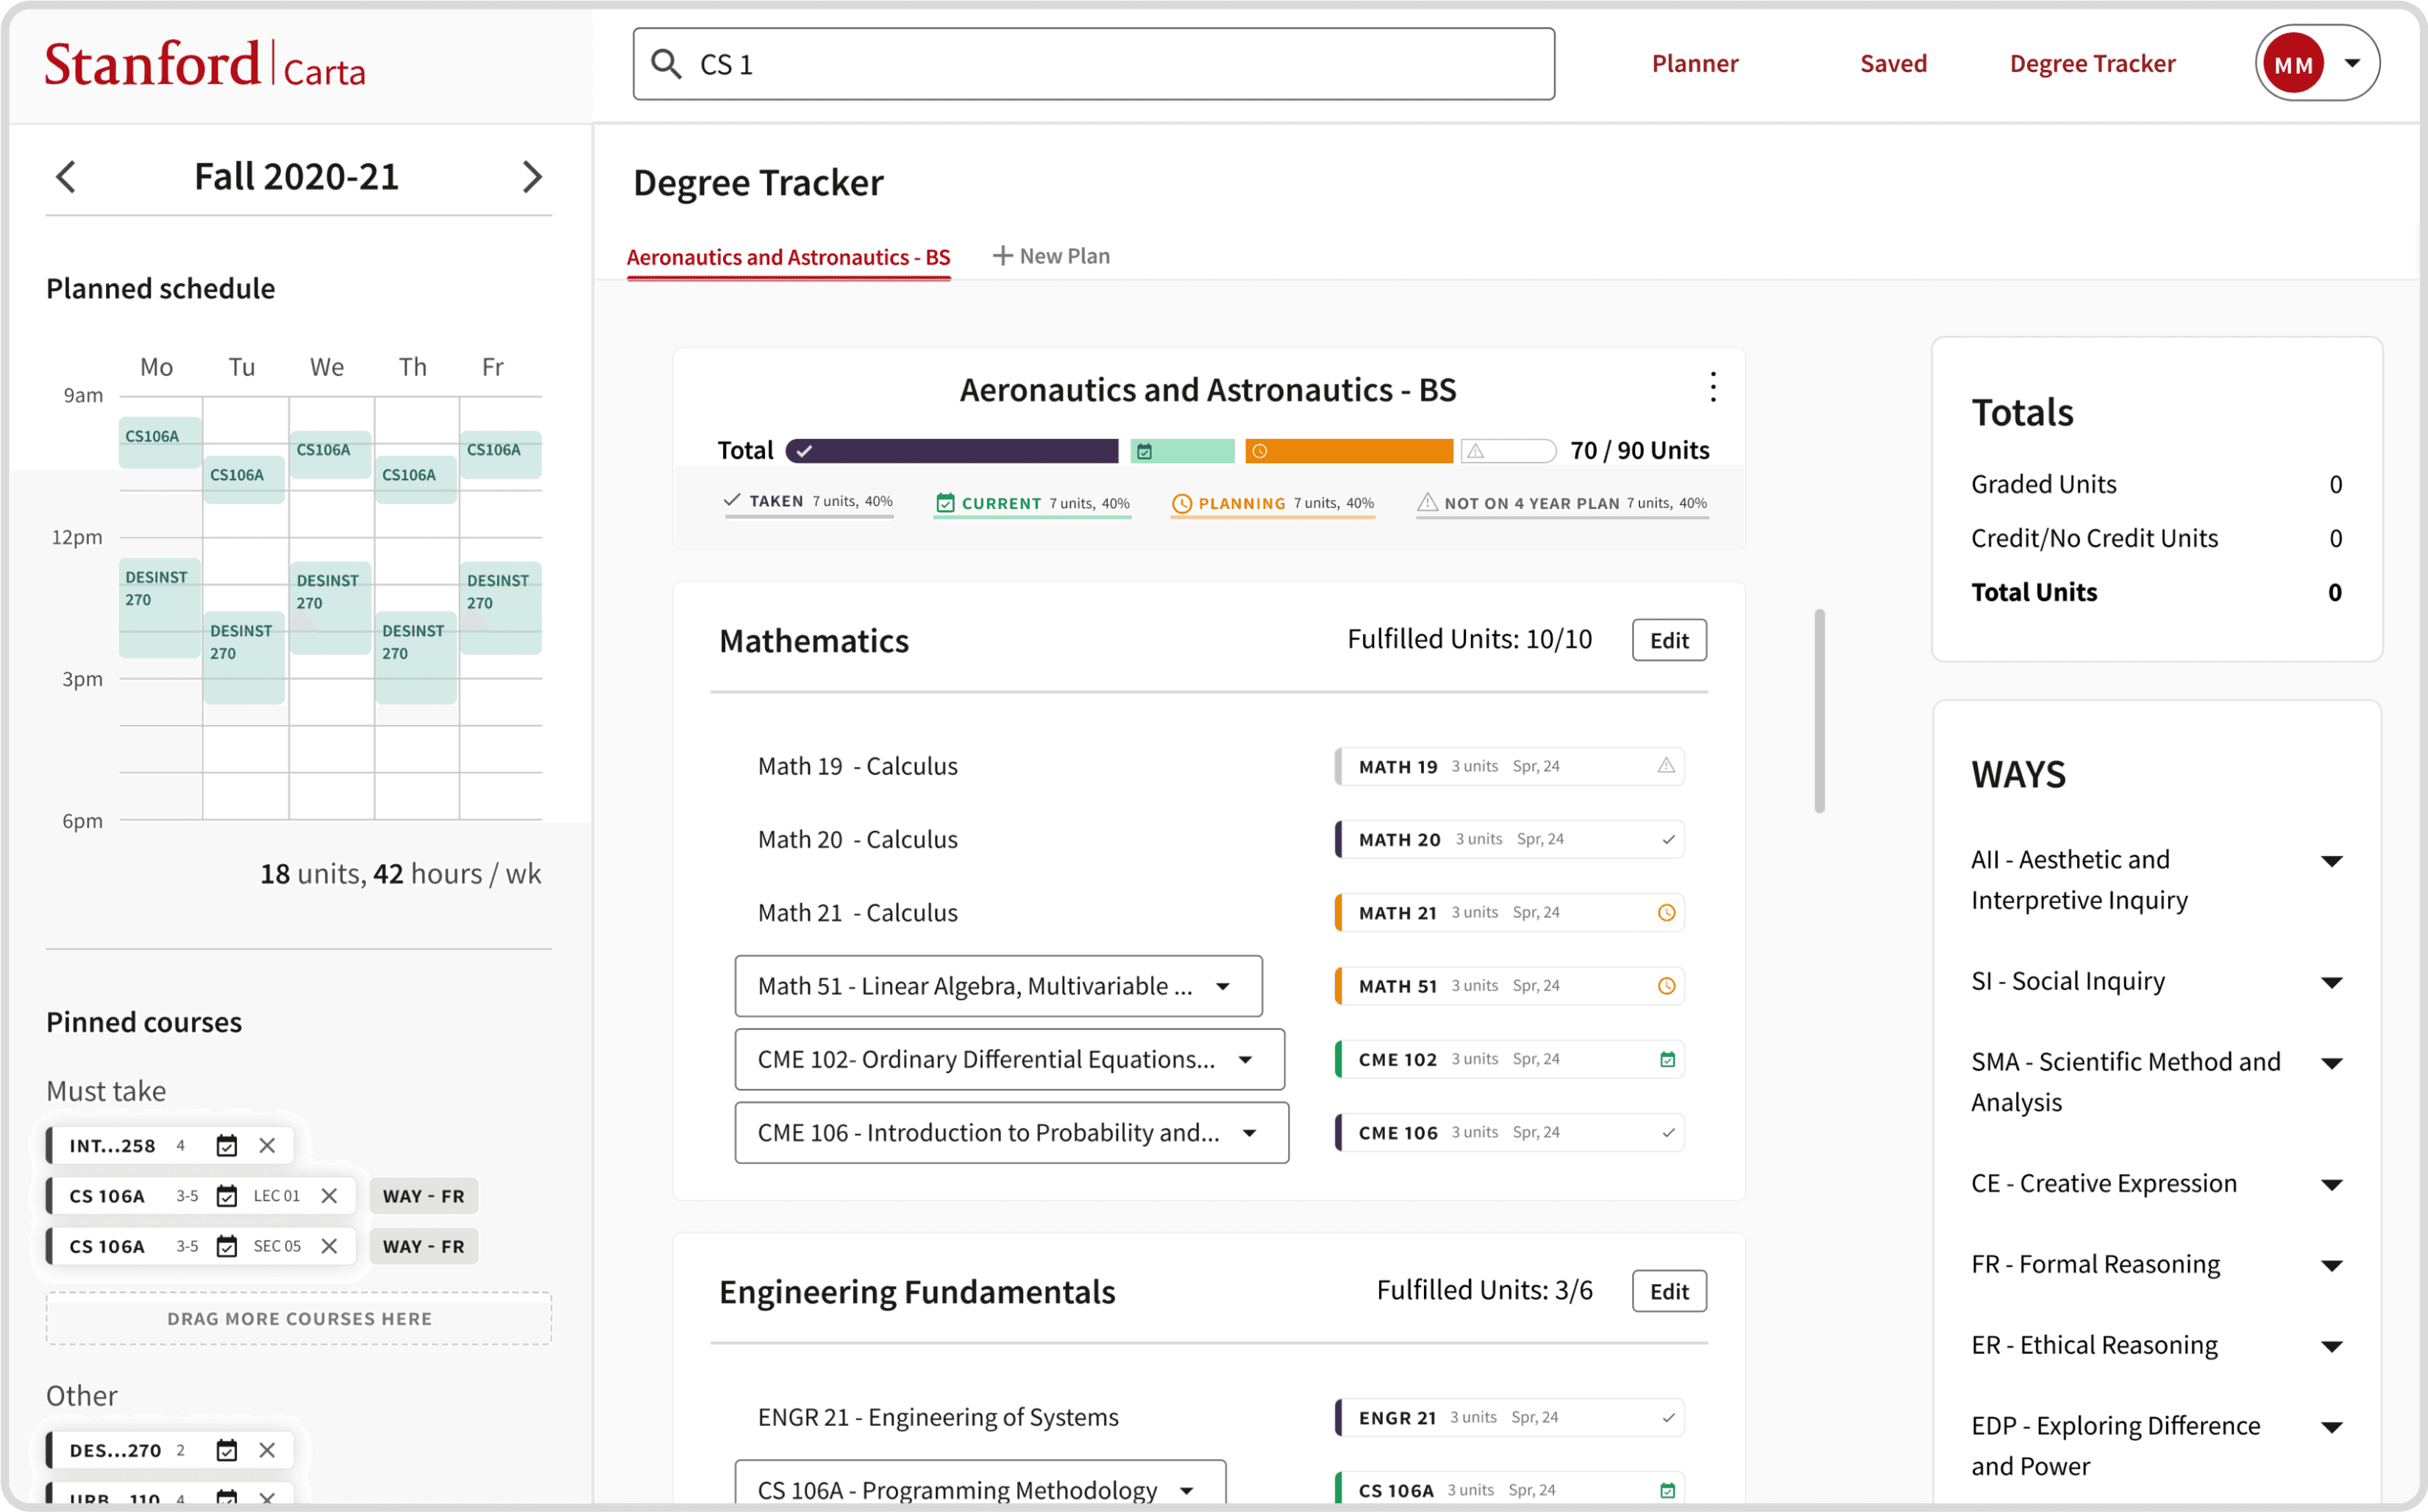Open the Planner menu item
This screenshot has width=2428, height=1512.
(1694, 63)
